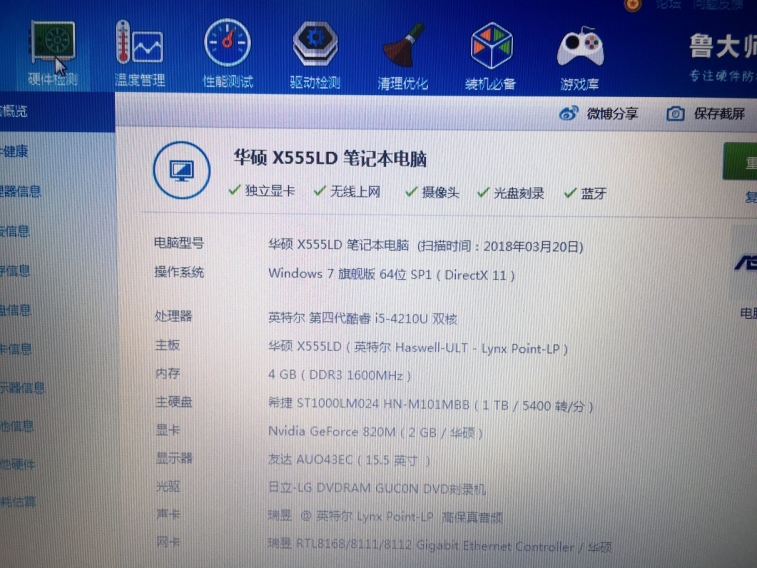
Task: Click the 保存截屏 save screenshot button
Action: 706,114
